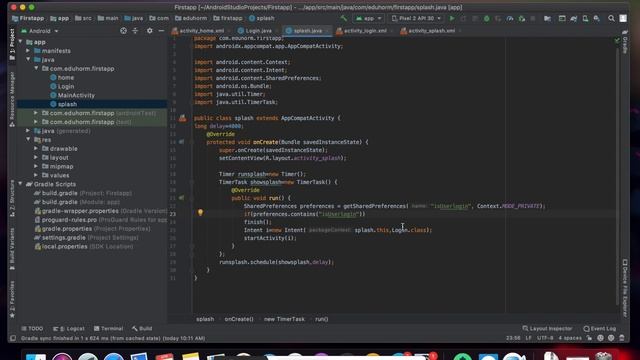This screenshot has height=360, width=640.
Task: Click the lightbulb intention icon on line 23
Action: tap(200, 212)
